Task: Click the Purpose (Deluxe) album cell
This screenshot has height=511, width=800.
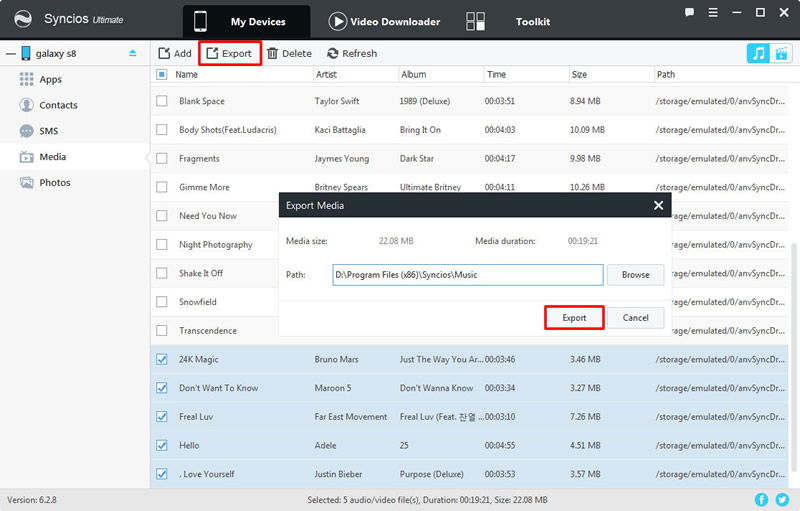Action: click(x=432, y=474)
